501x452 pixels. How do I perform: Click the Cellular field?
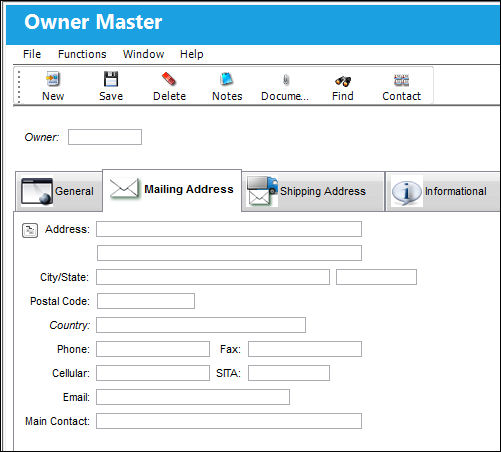tap(153, 373)
